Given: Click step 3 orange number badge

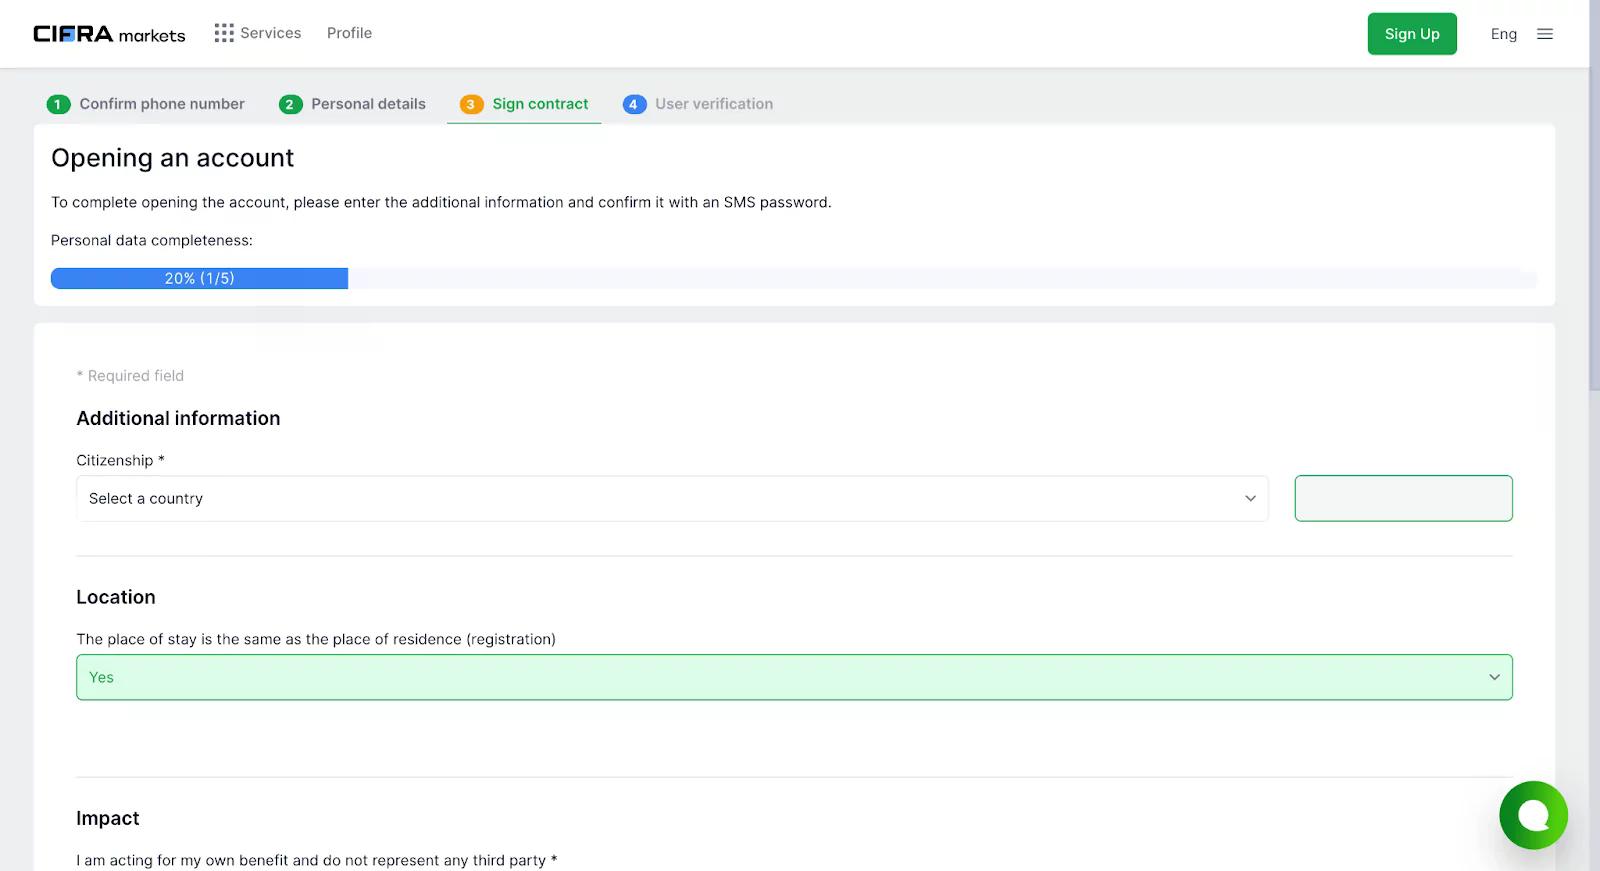Looking at the screenshot, I should tap(471, 104).
